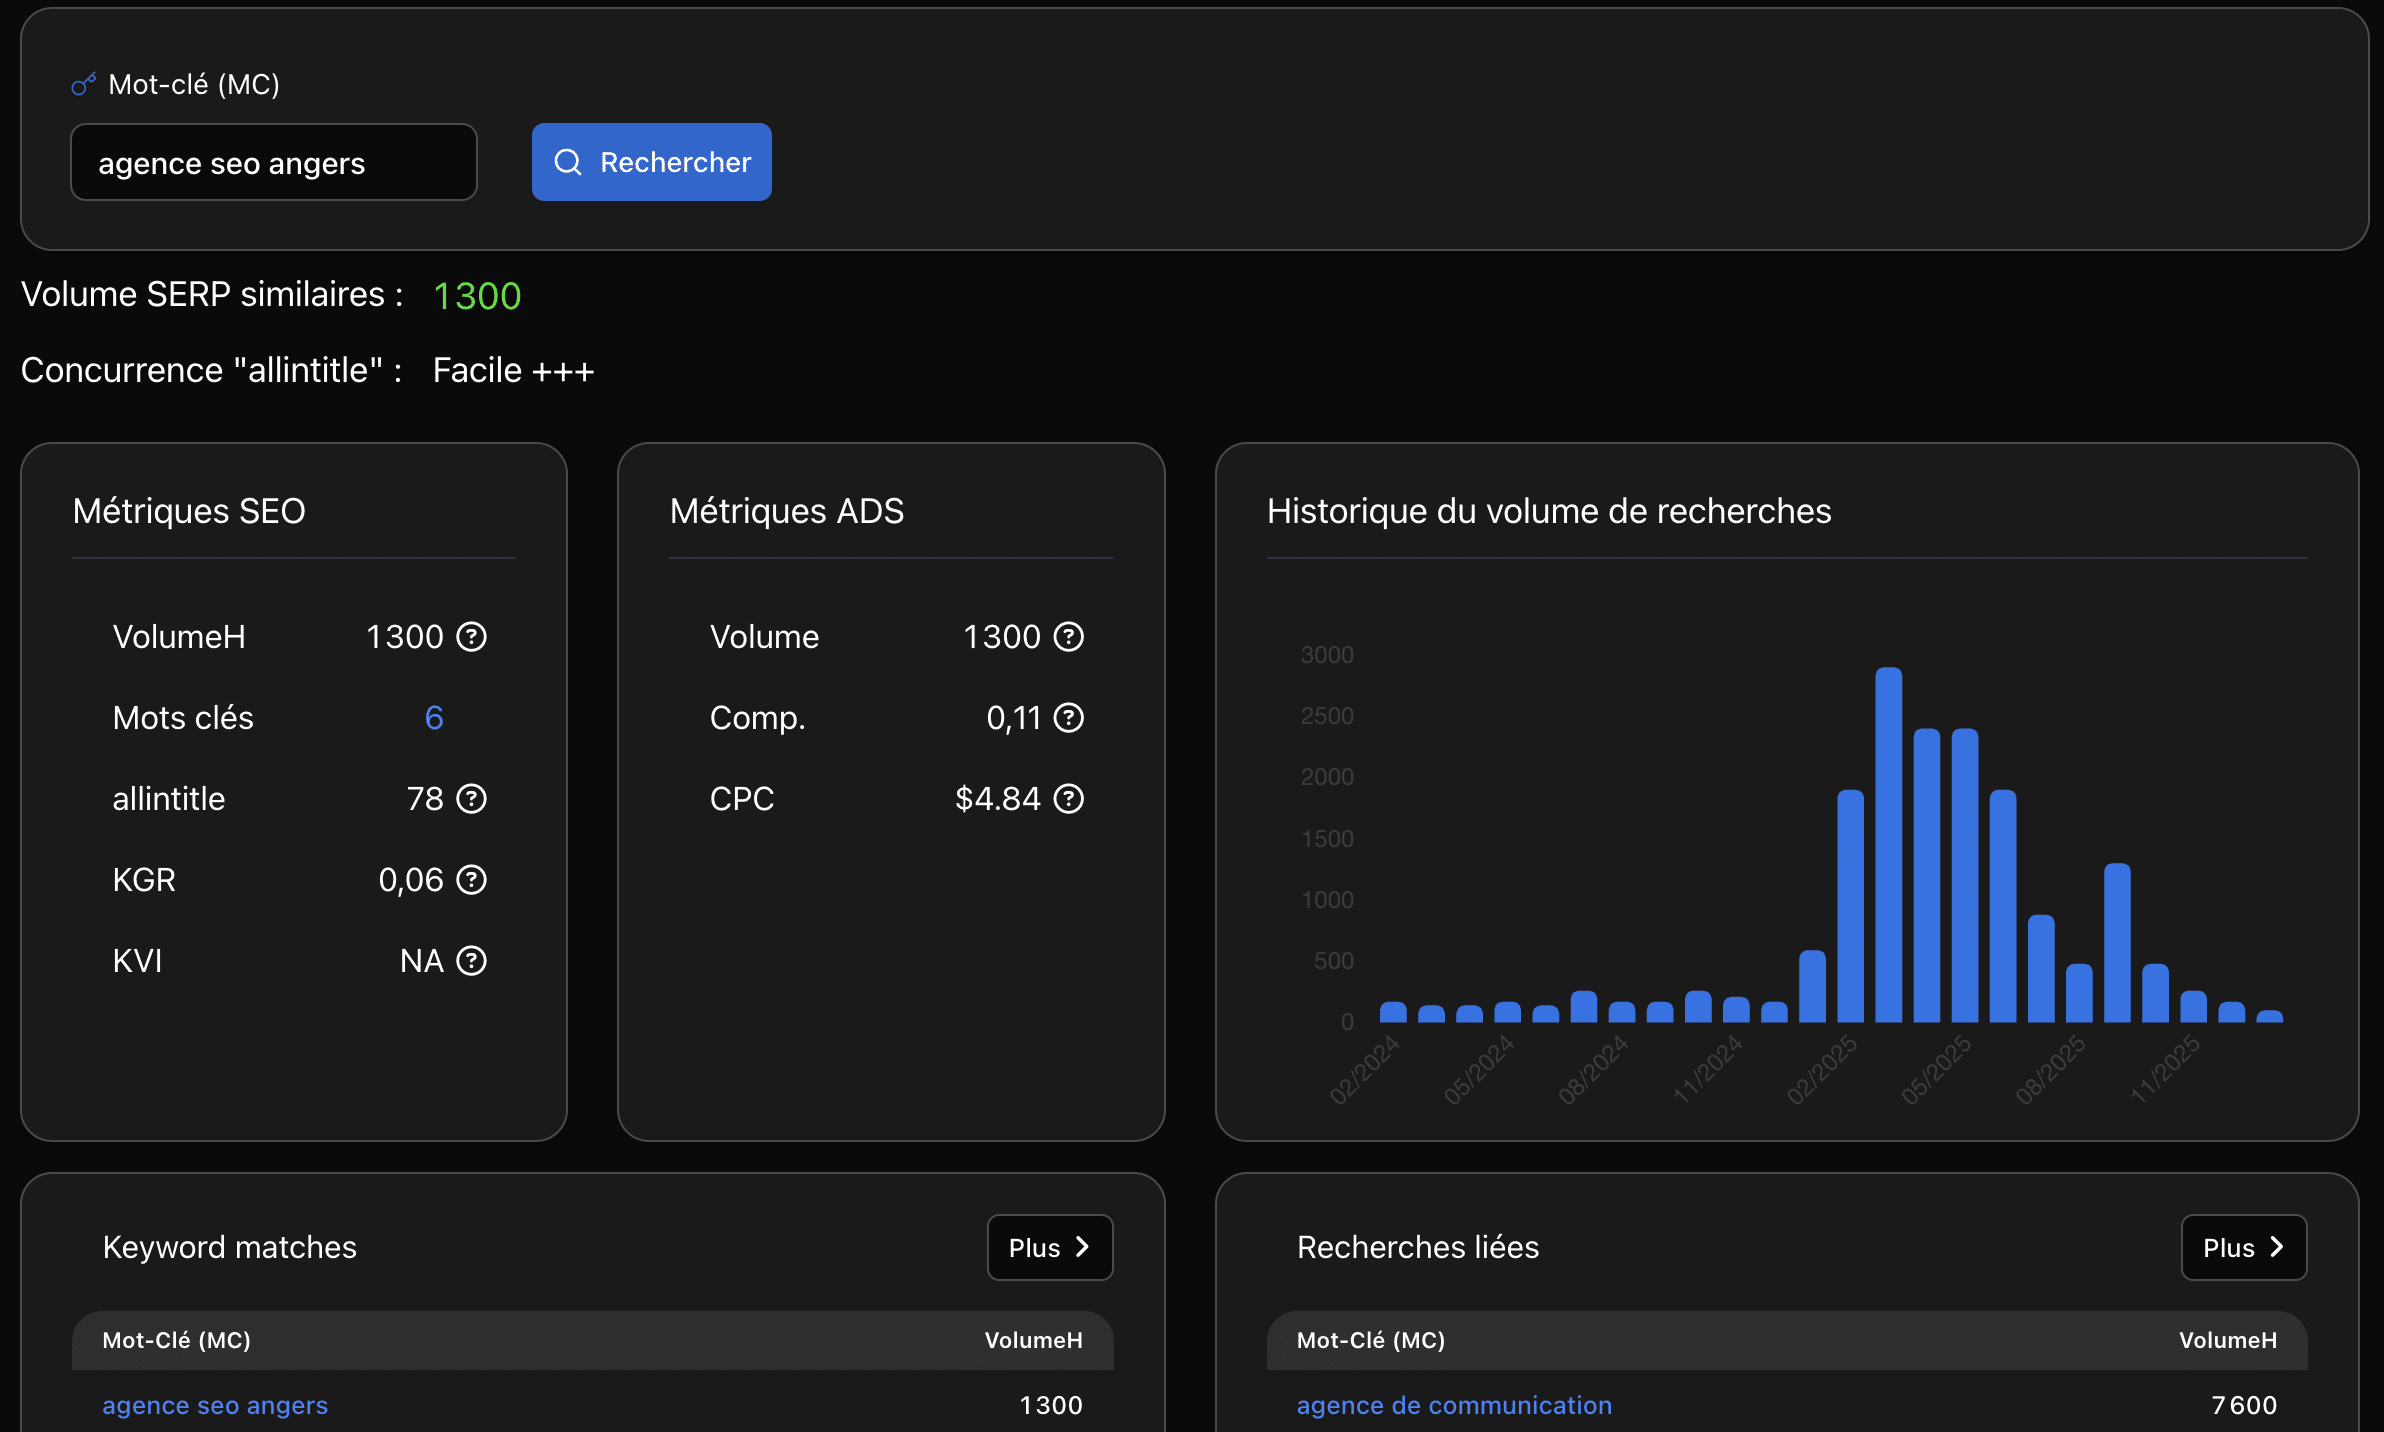Click the ADS Volume help icon
Screen dimensions: 2384x1432
click(x=1069, y=637)
